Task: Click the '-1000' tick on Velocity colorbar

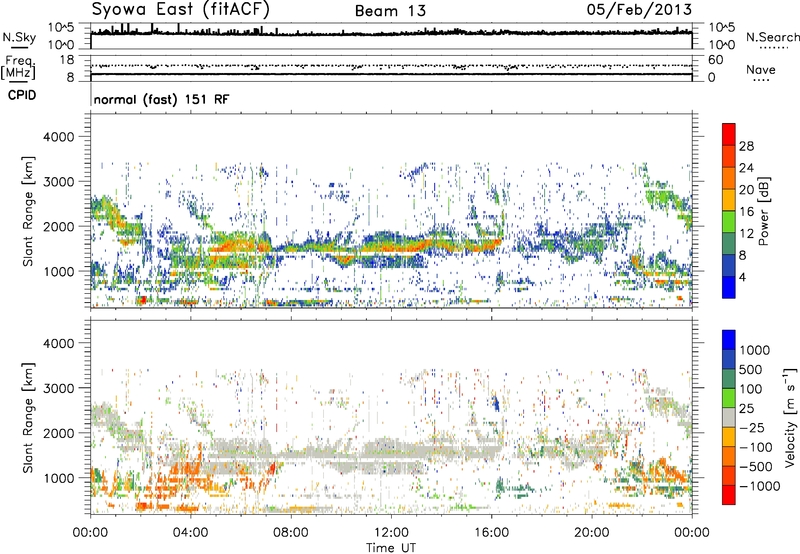Action: pos(759,486)
